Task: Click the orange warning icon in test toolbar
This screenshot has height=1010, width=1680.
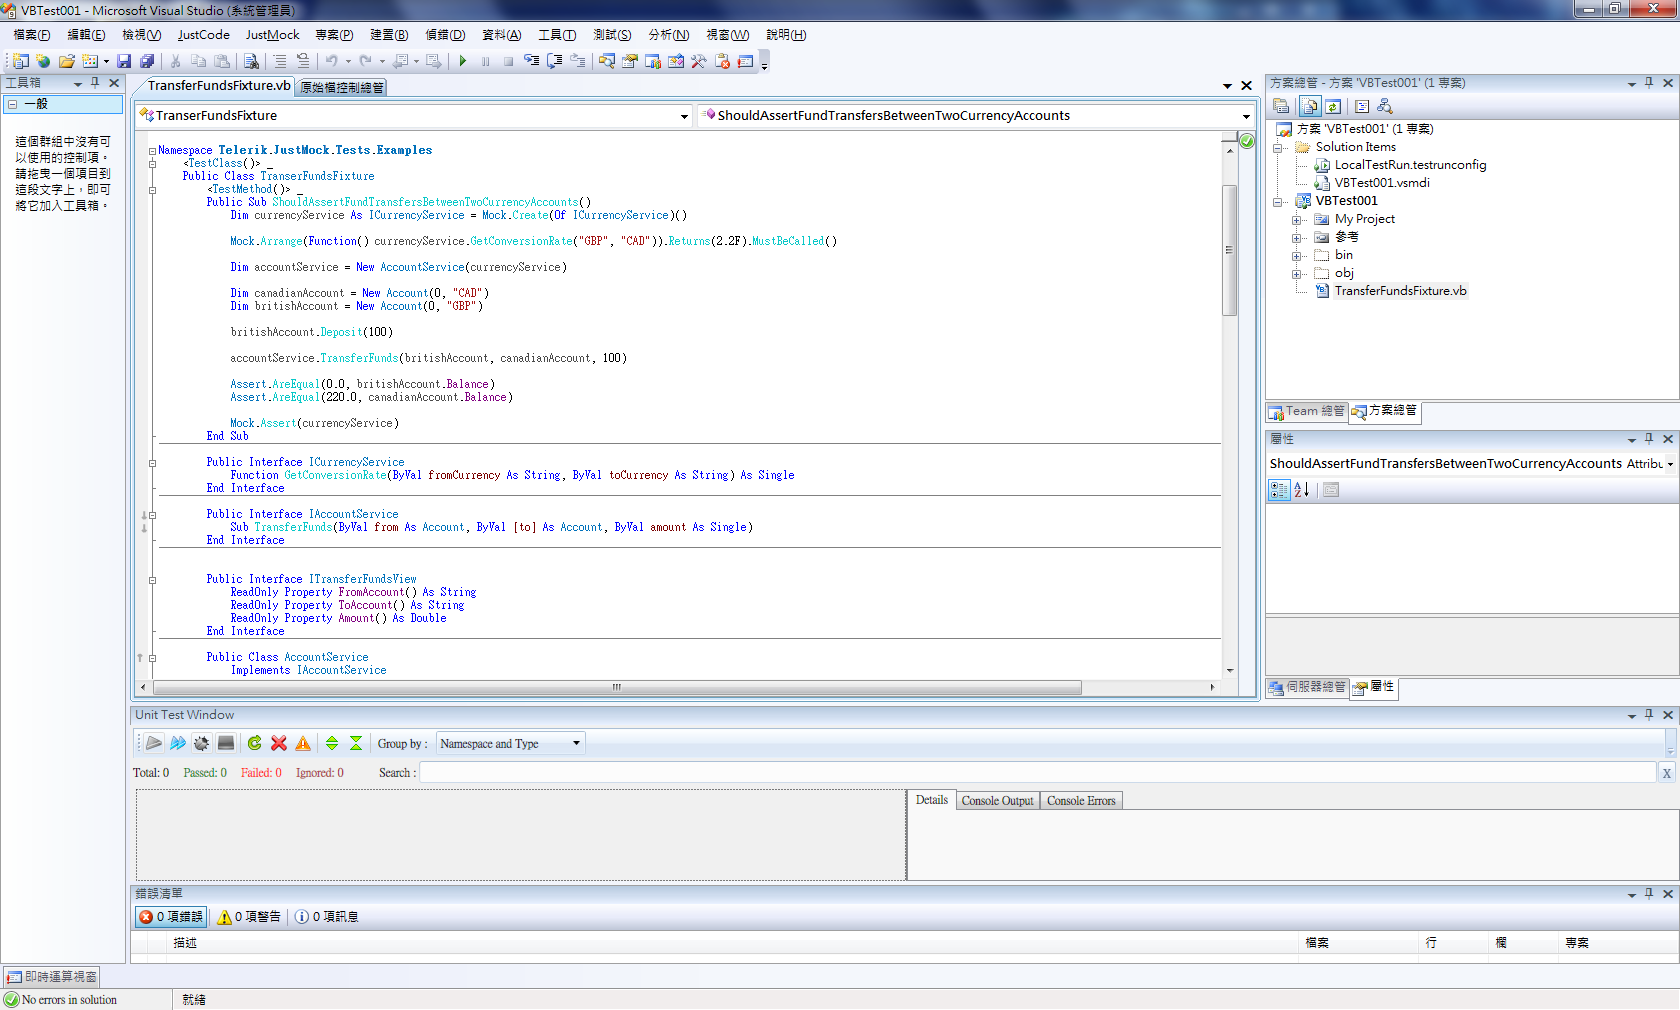Action: pos(303,743)
